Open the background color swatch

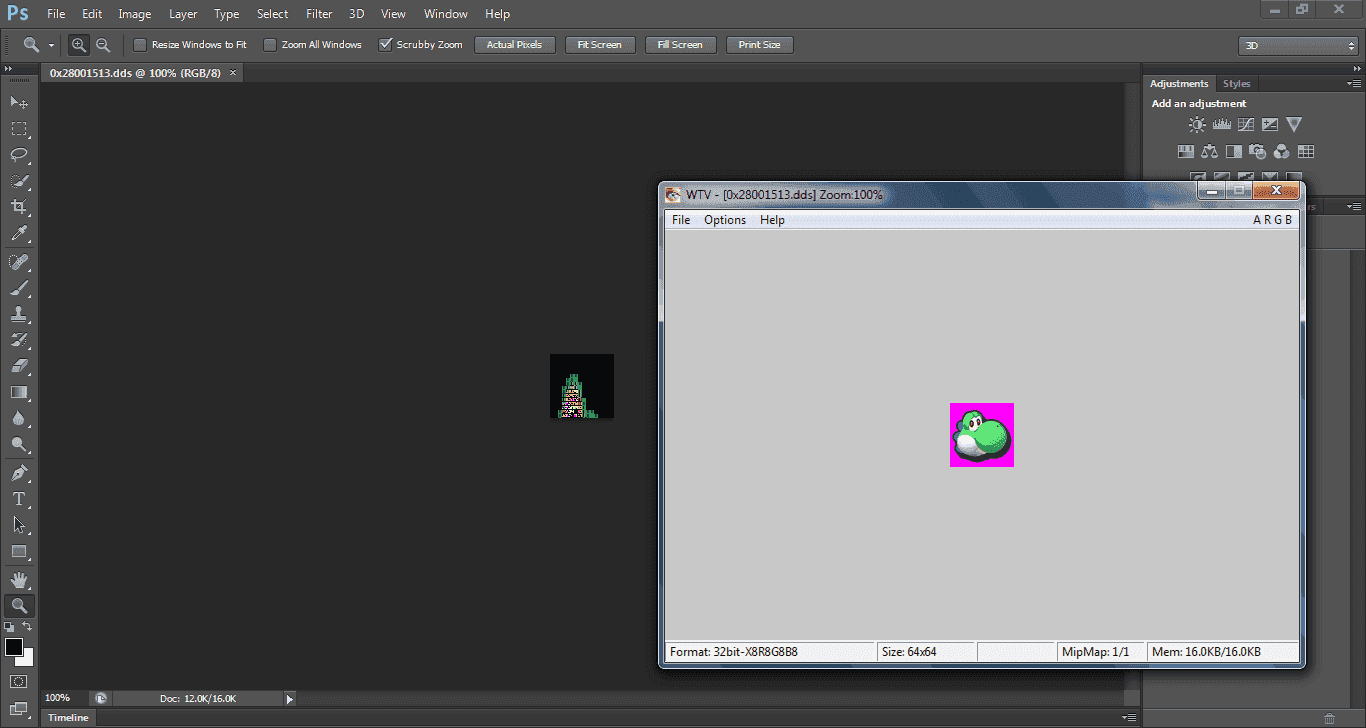tap(28, 658)
